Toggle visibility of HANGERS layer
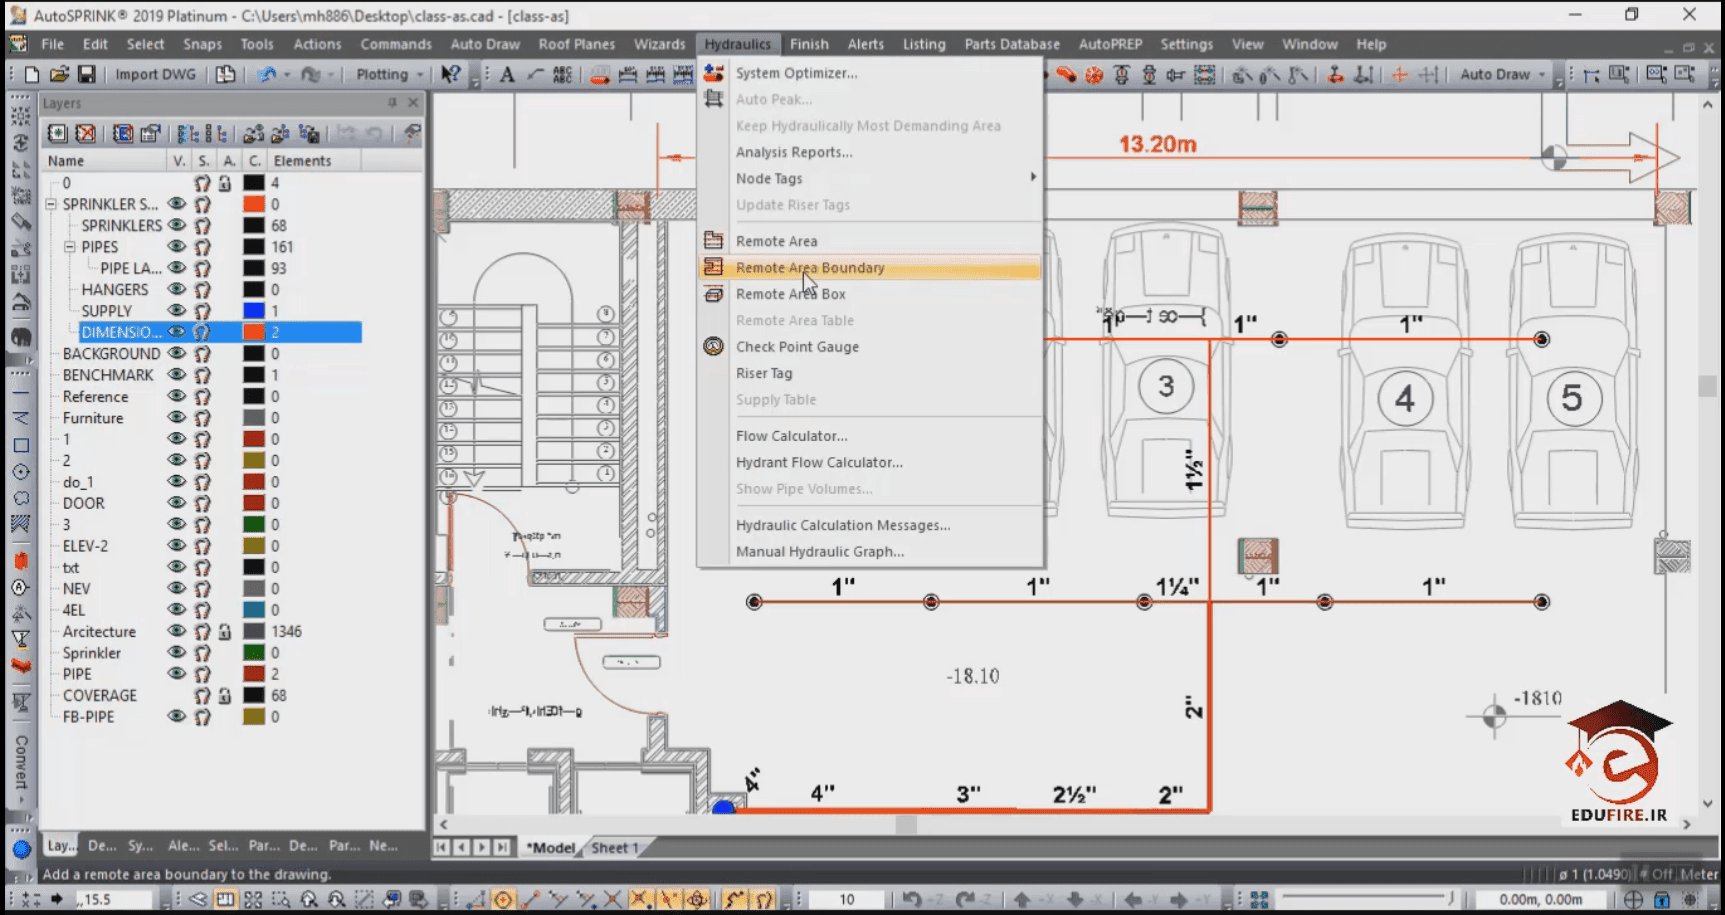 (x=177, y=289)
